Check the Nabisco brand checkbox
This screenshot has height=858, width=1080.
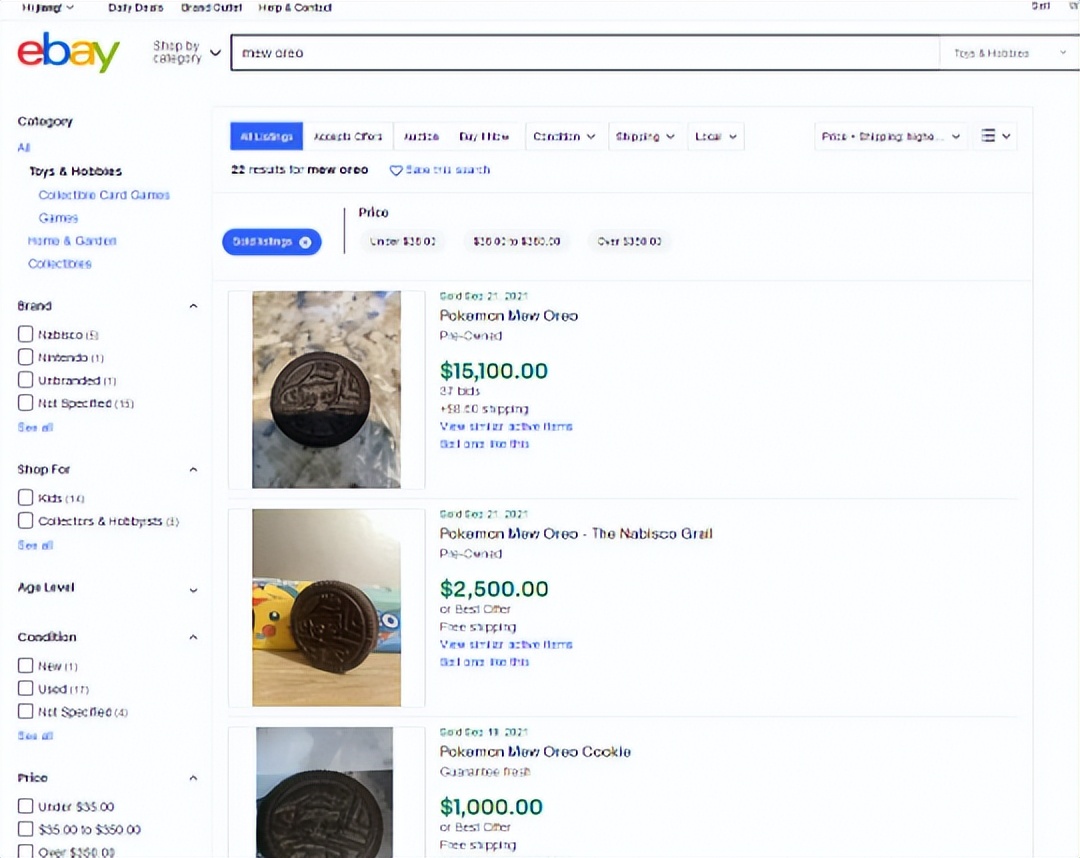(x=26, y=334)
